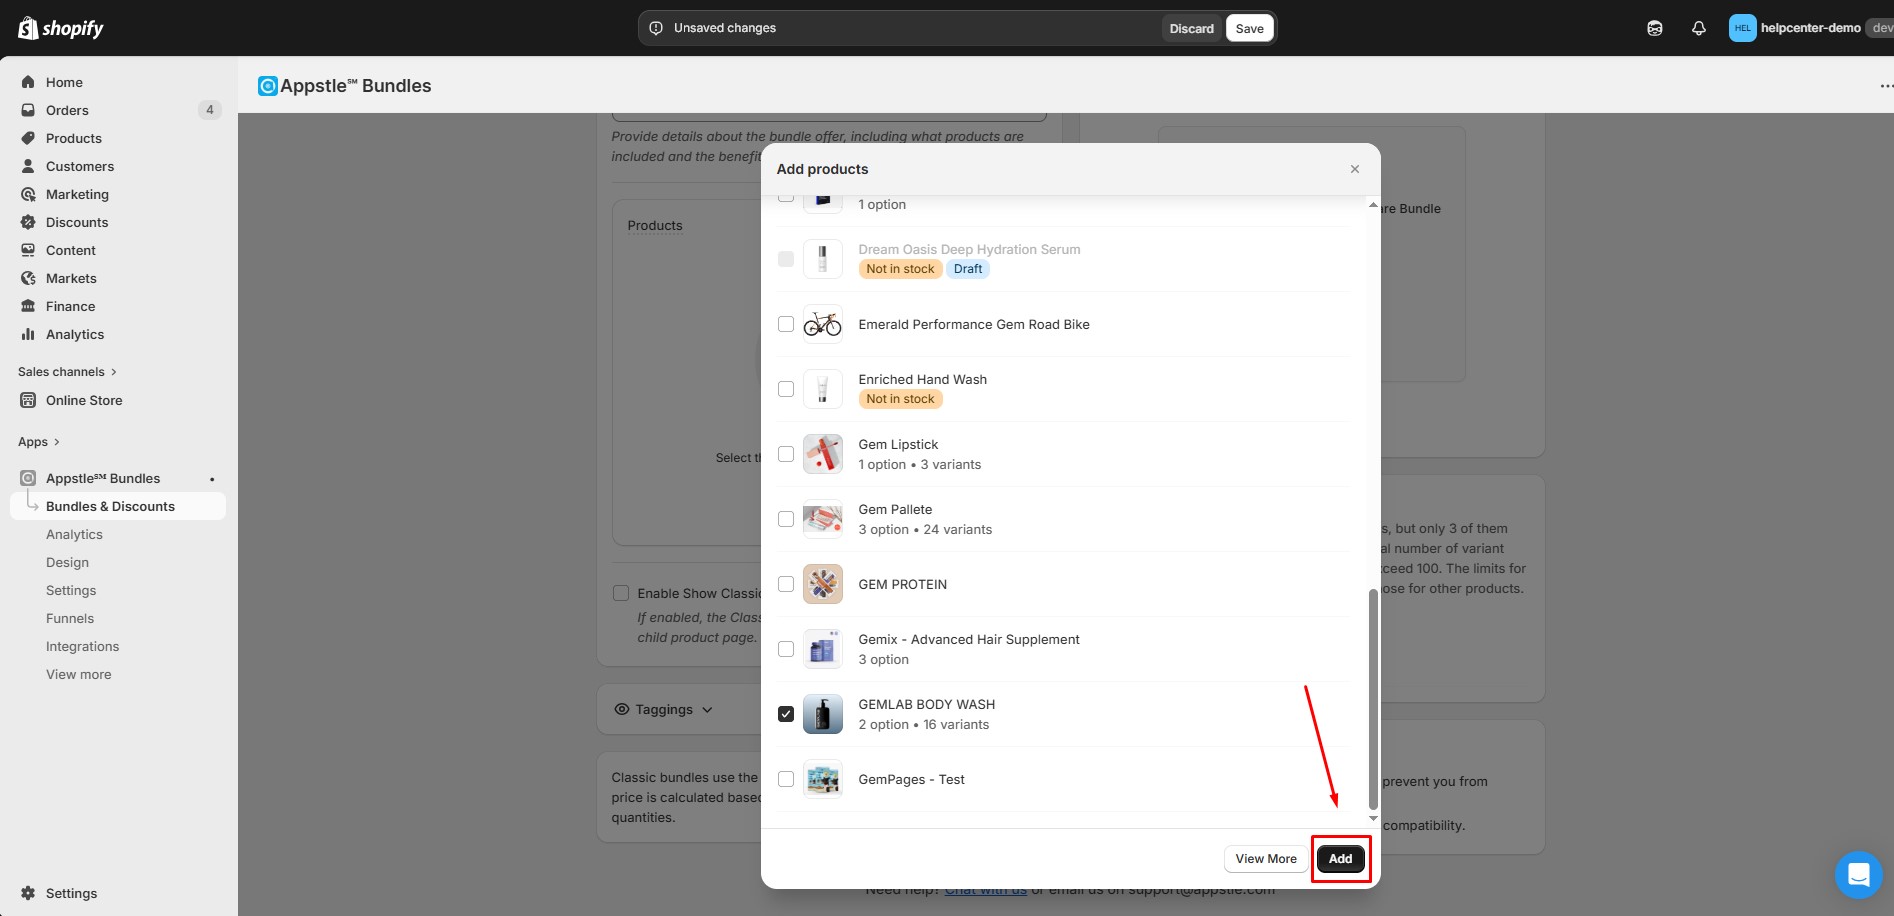
Task: Open the chat support bubble icon
Action: coord(1858,875)
